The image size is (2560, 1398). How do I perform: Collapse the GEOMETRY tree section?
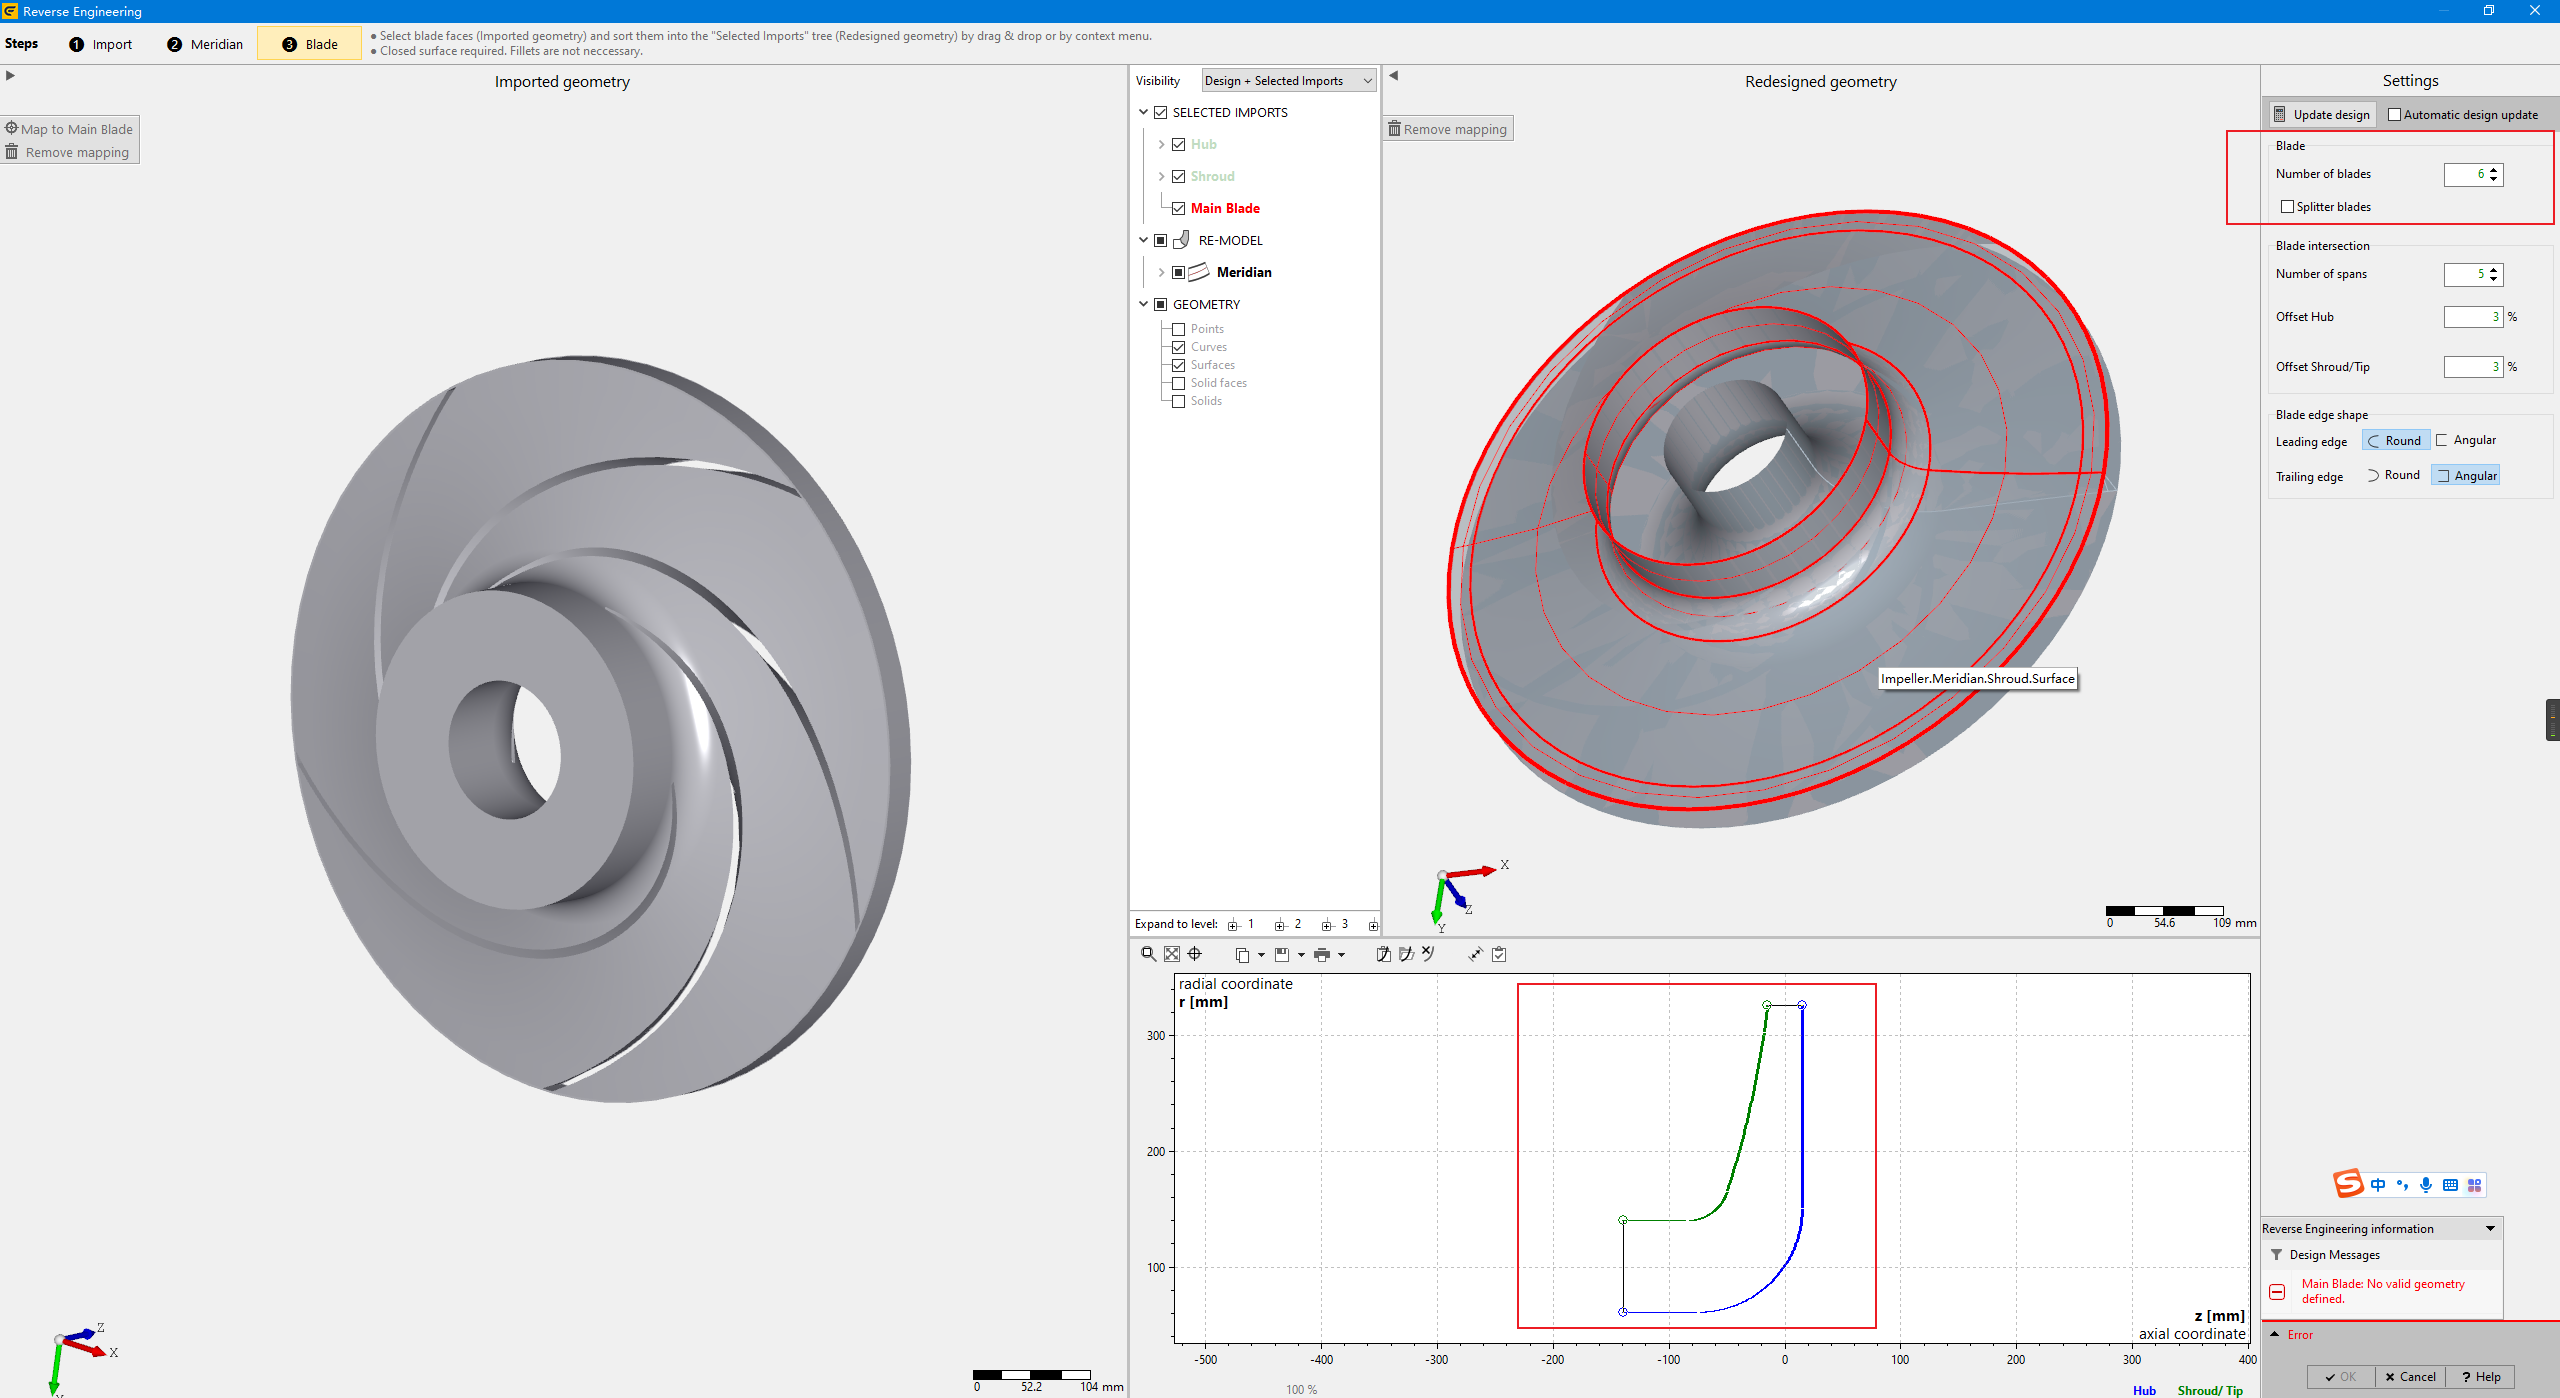[x=1143, y=304]
